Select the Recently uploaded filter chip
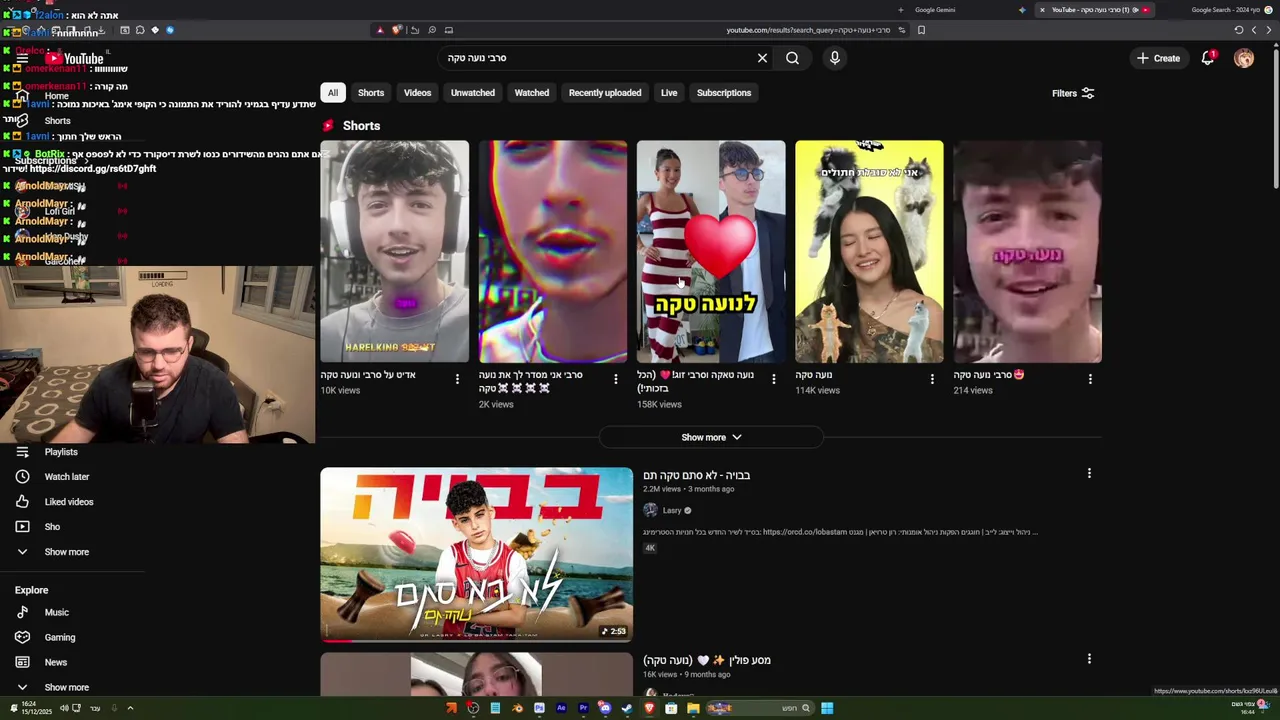Screen dimensions: 1280x720 (x=605, y=93)
